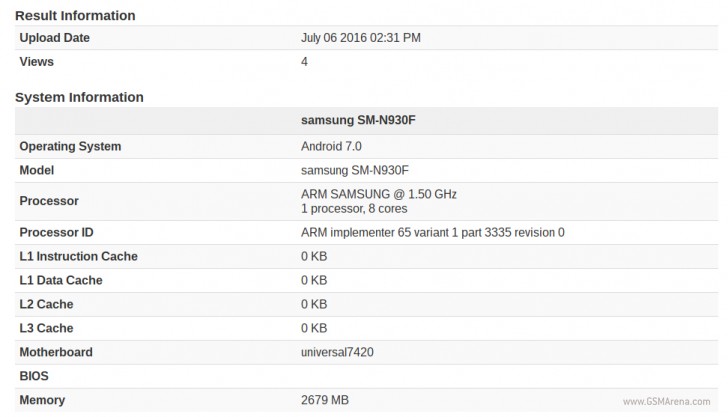Image resolution: width=728 pixels, height=417 pixels.
Task: Select the Operating System label
Action: click(70, 146)
